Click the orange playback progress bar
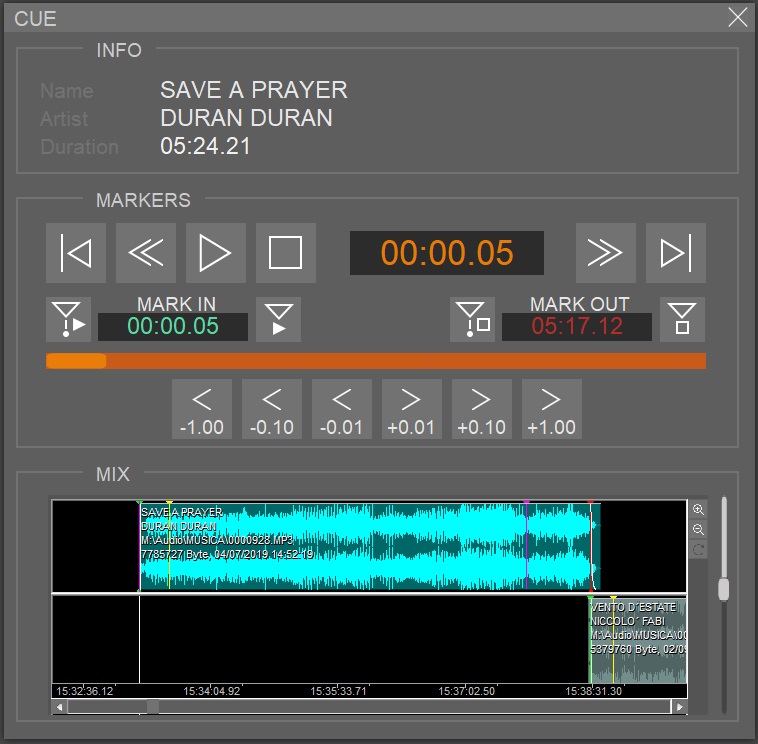The image size is (758, 744). pyautogui.click(x=376, y=361)
